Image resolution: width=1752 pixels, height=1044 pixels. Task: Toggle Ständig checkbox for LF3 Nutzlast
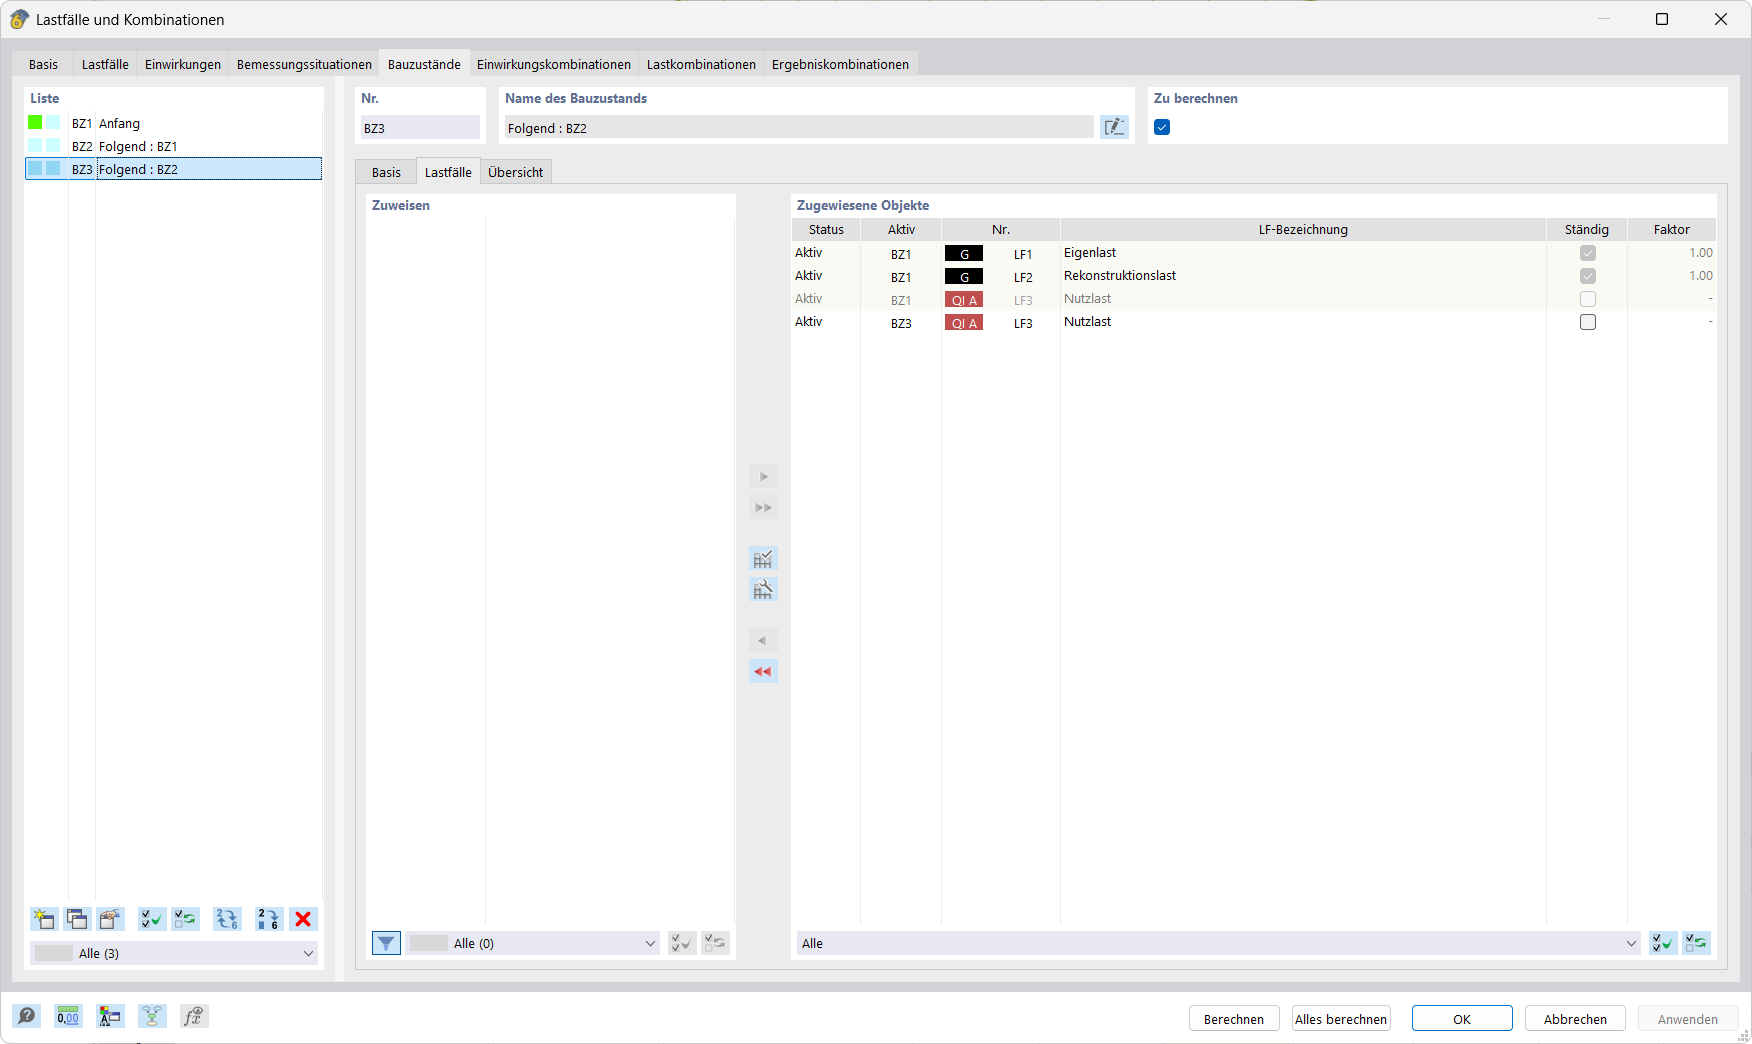[1587, 322]
